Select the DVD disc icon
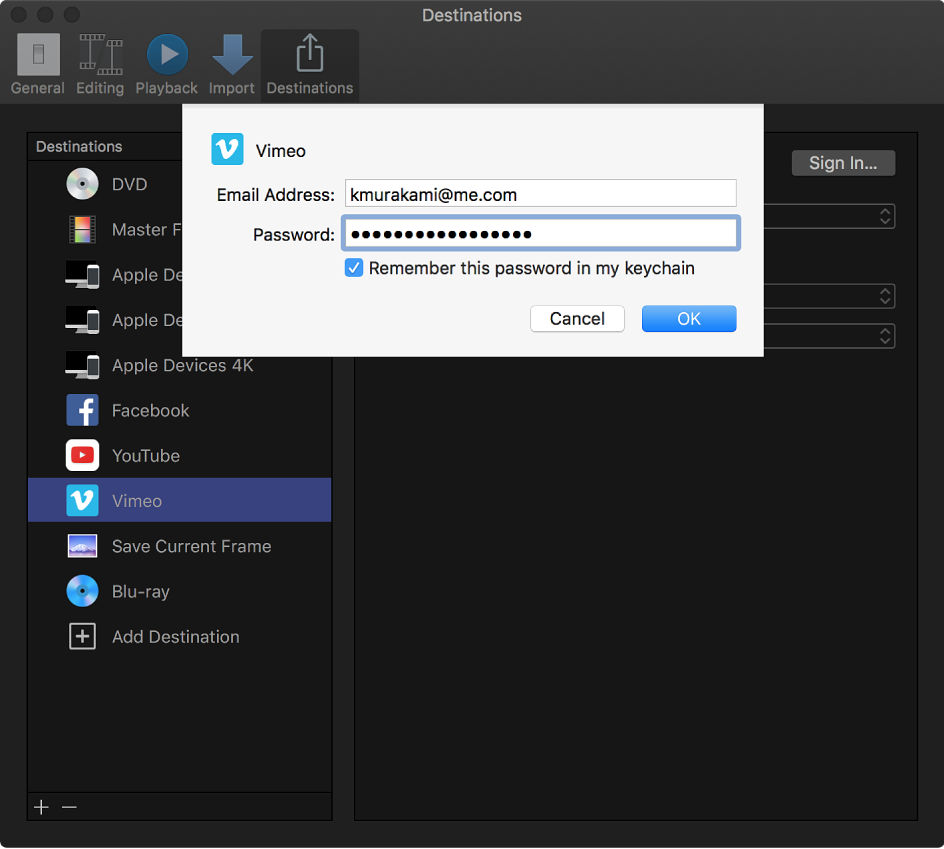 pyautogui.click(x=82, y=184)
